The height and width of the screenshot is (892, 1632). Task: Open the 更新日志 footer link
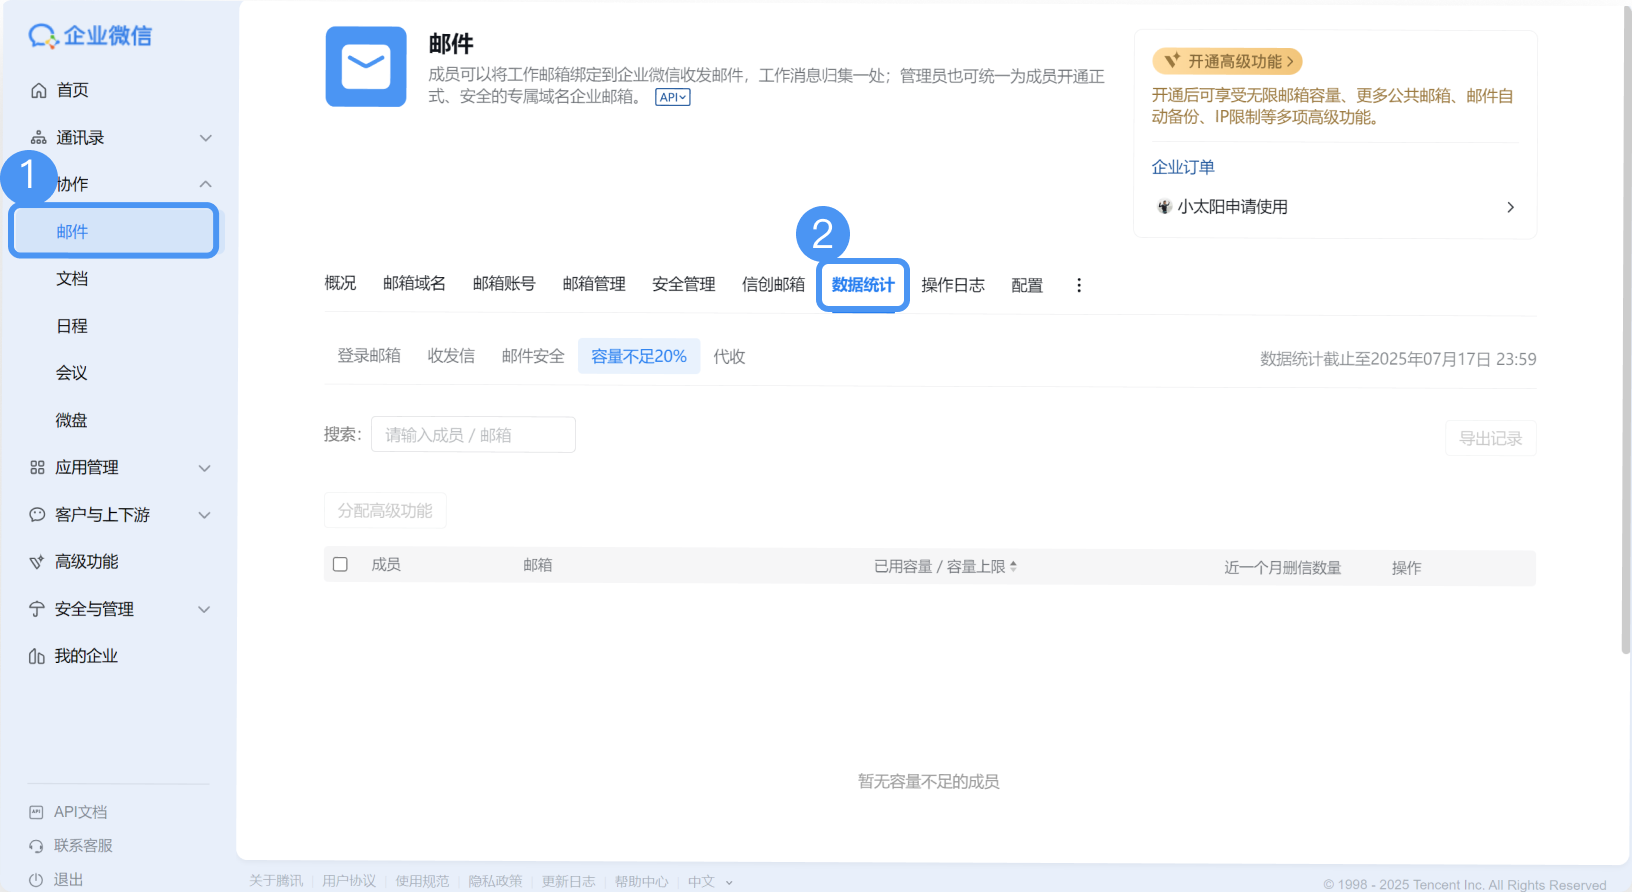568,881
